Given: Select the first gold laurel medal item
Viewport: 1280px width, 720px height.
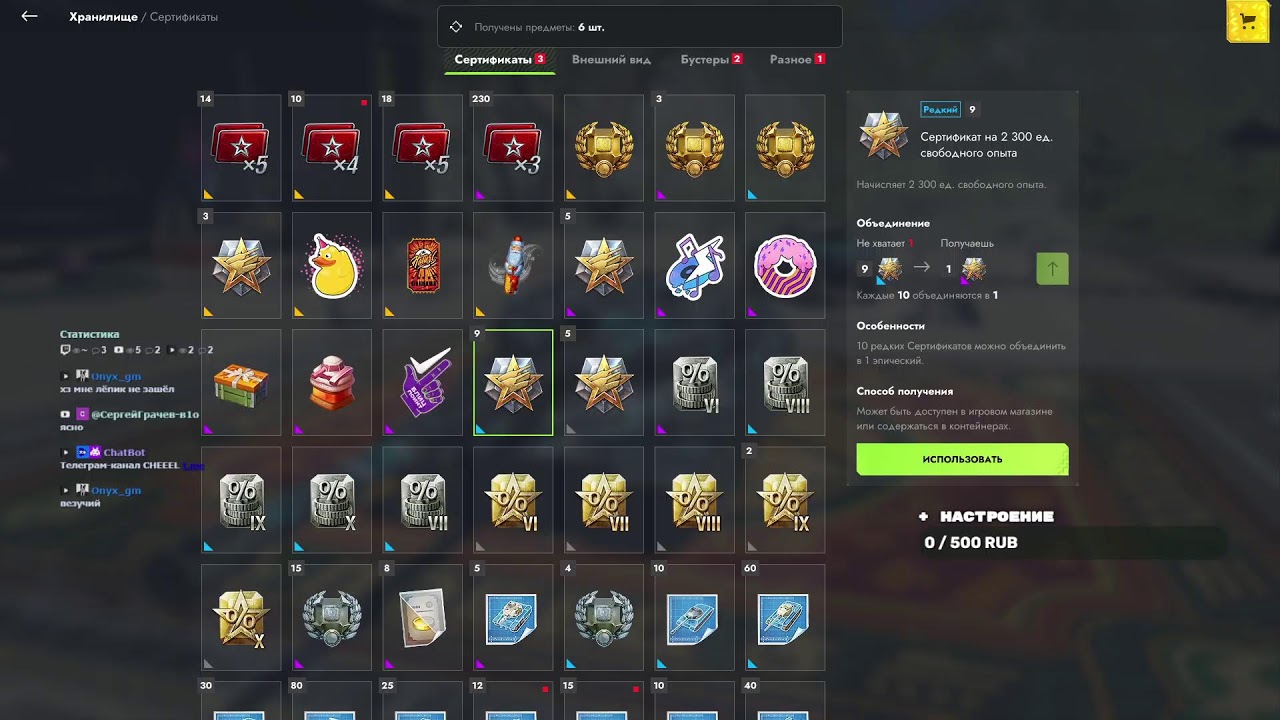Looking at the screenshot, I should click(604, 148).
